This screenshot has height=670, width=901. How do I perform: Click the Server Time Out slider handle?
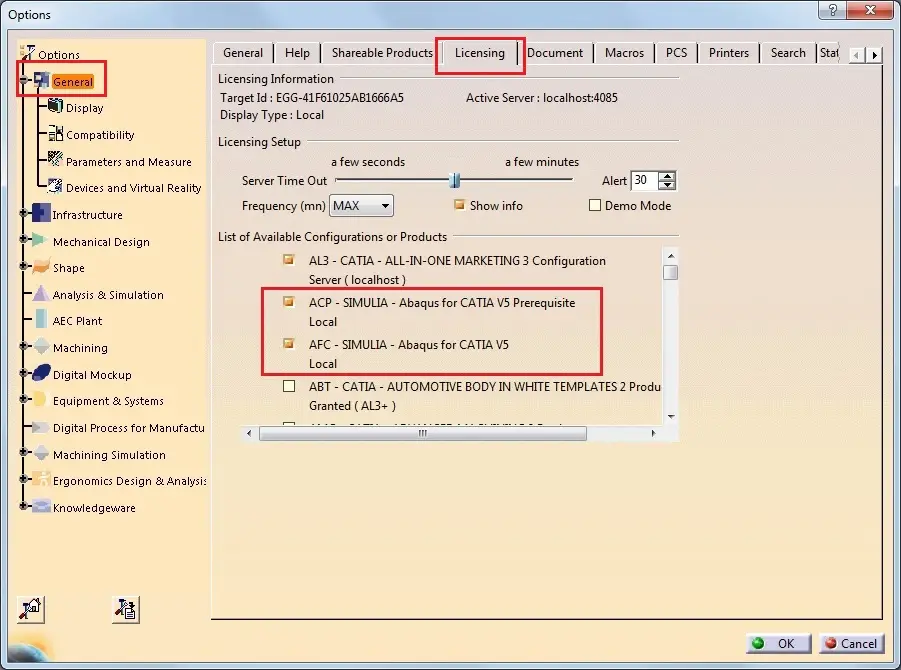pyautogui.click(x=455, y=180)
